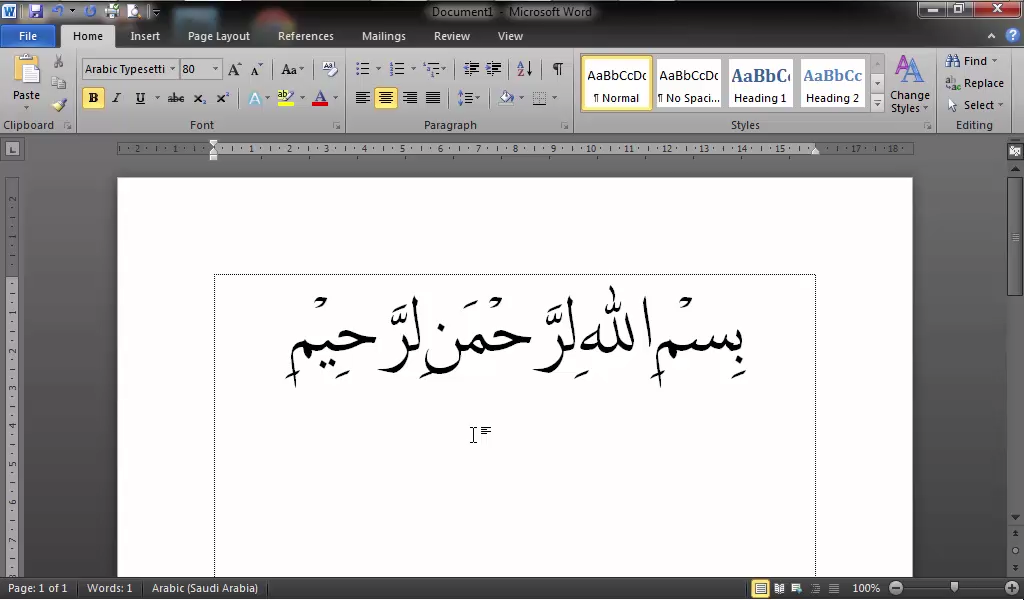
Task: Click the Cut scissors icon
Action: point(58,62)
